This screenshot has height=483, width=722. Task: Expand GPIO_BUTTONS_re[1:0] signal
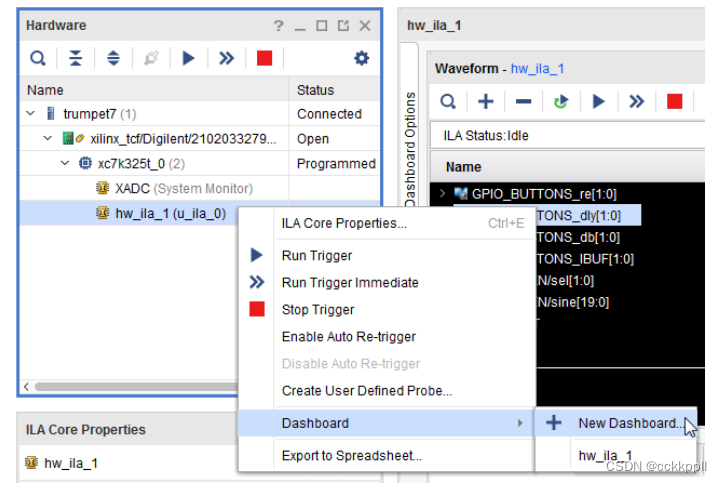pyautogui.click(x=443, y=193)
